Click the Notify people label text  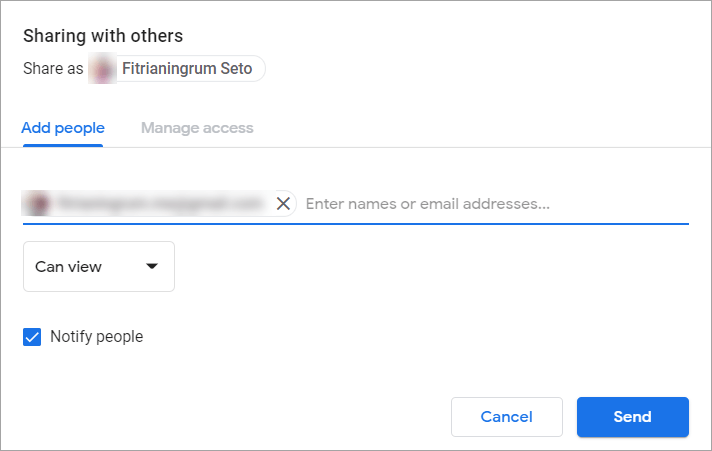click(97, 337)
